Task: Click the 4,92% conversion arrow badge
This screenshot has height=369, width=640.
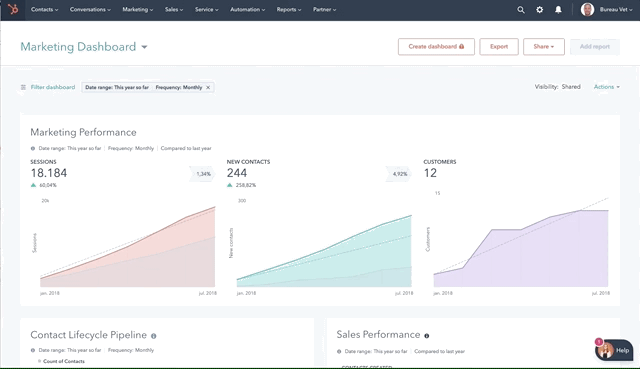Action: (x=399, y=174)
